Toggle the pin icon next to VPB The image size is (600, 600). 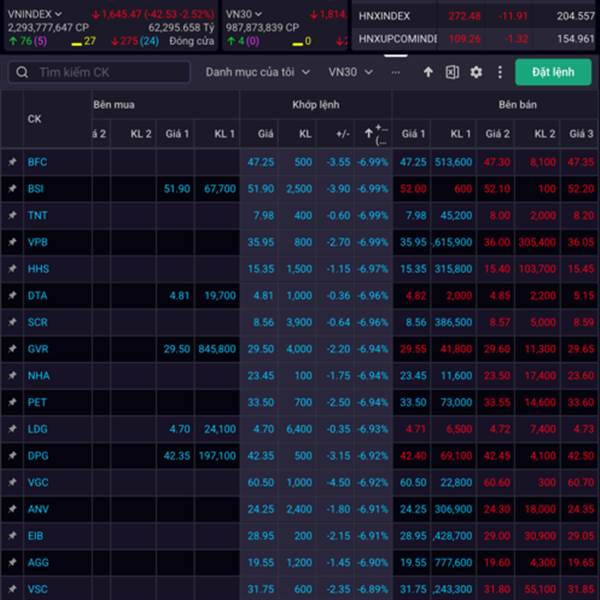click(12, 242)
